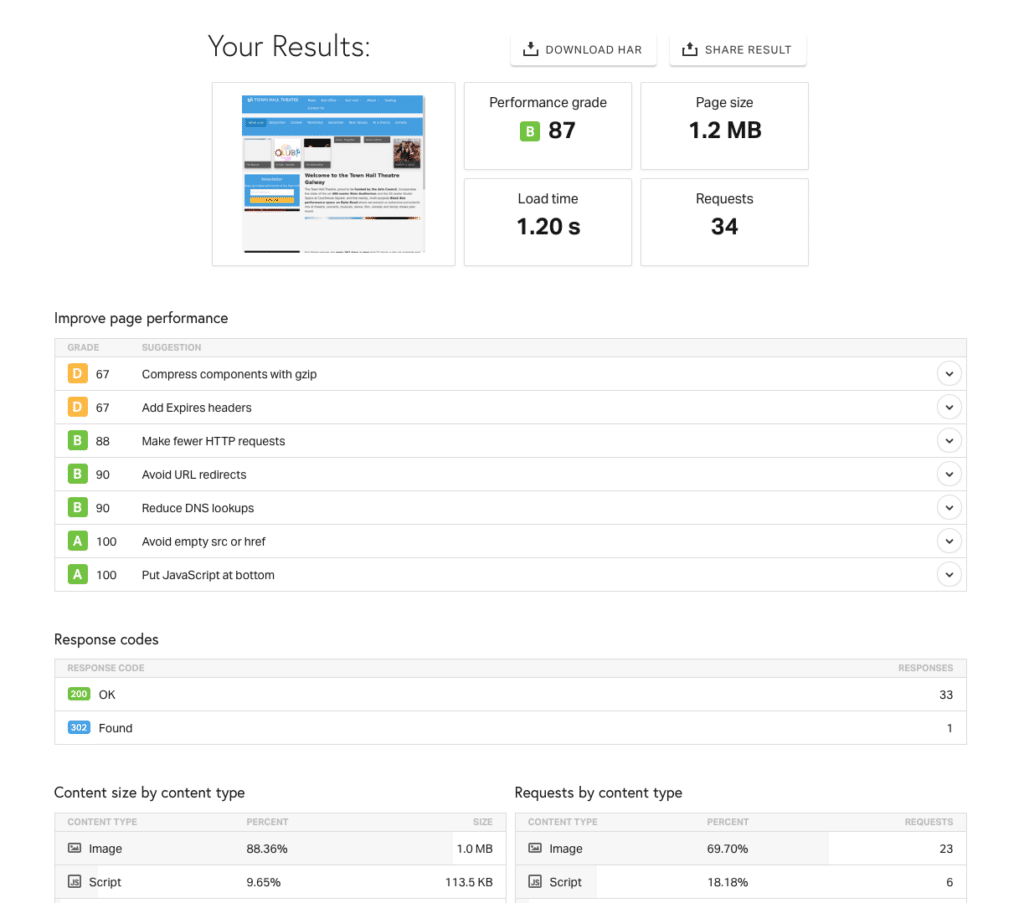Expand the Compress components with gzip row

click(x=949, y=374)
